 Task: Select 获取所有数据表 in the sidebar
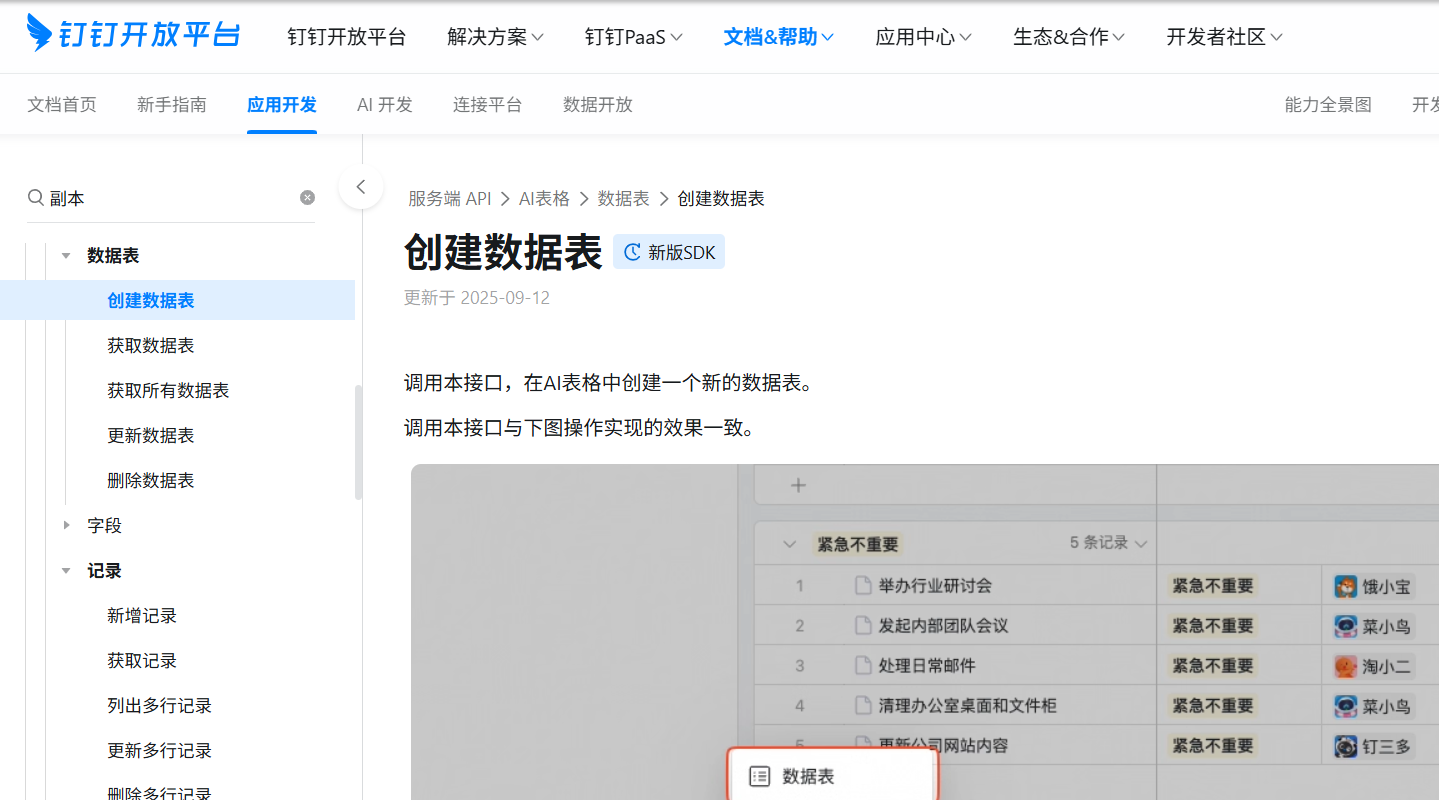tap(168, 391)
